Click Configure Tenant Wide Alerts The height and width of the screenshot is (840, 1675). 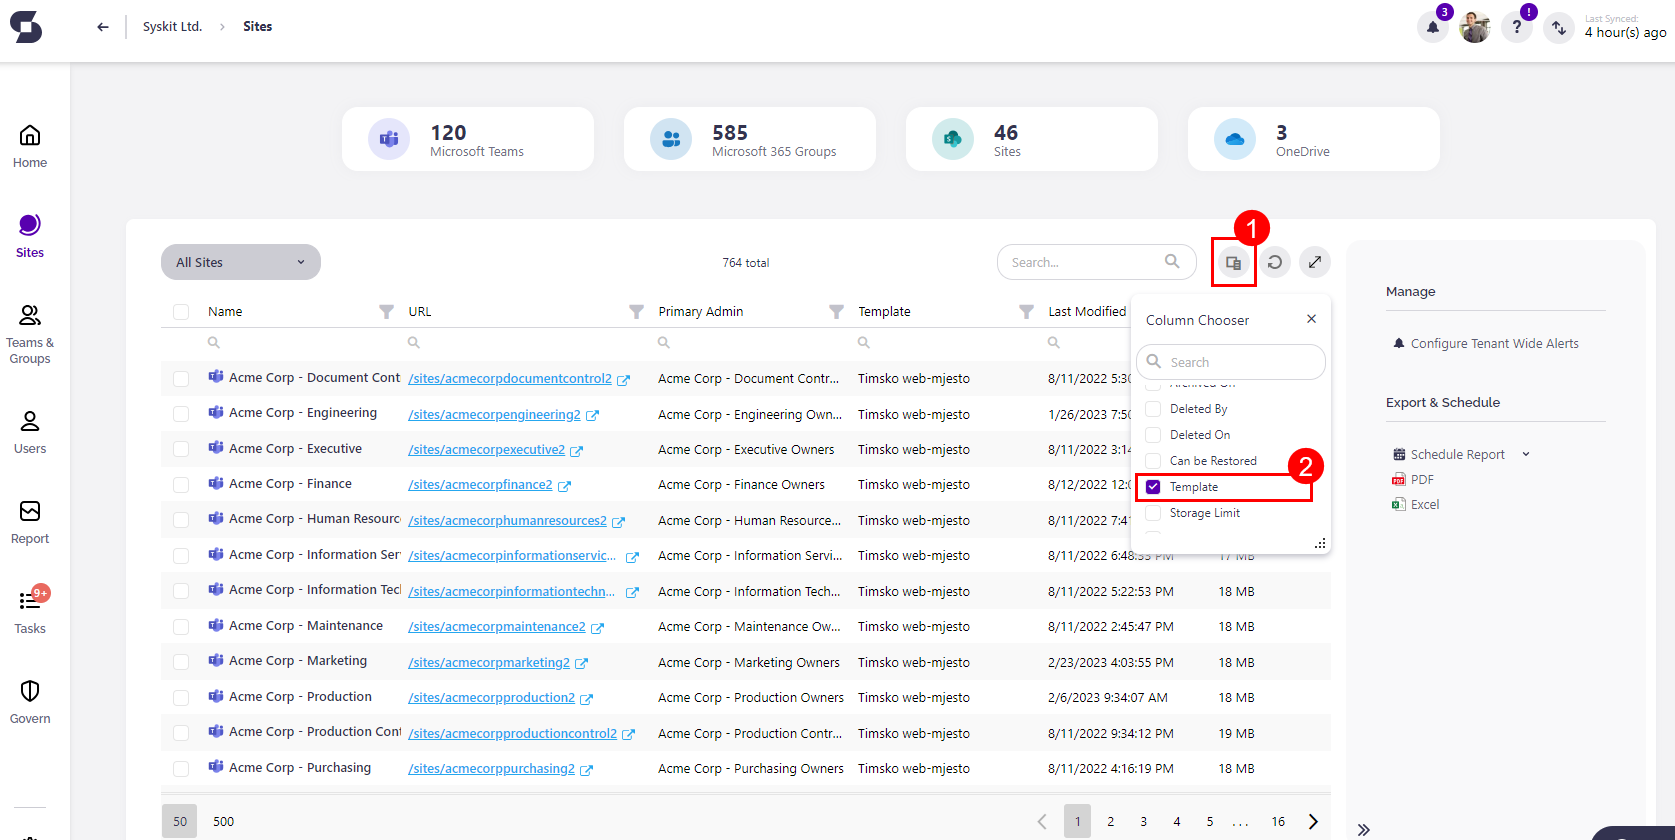pos(1486,343)
